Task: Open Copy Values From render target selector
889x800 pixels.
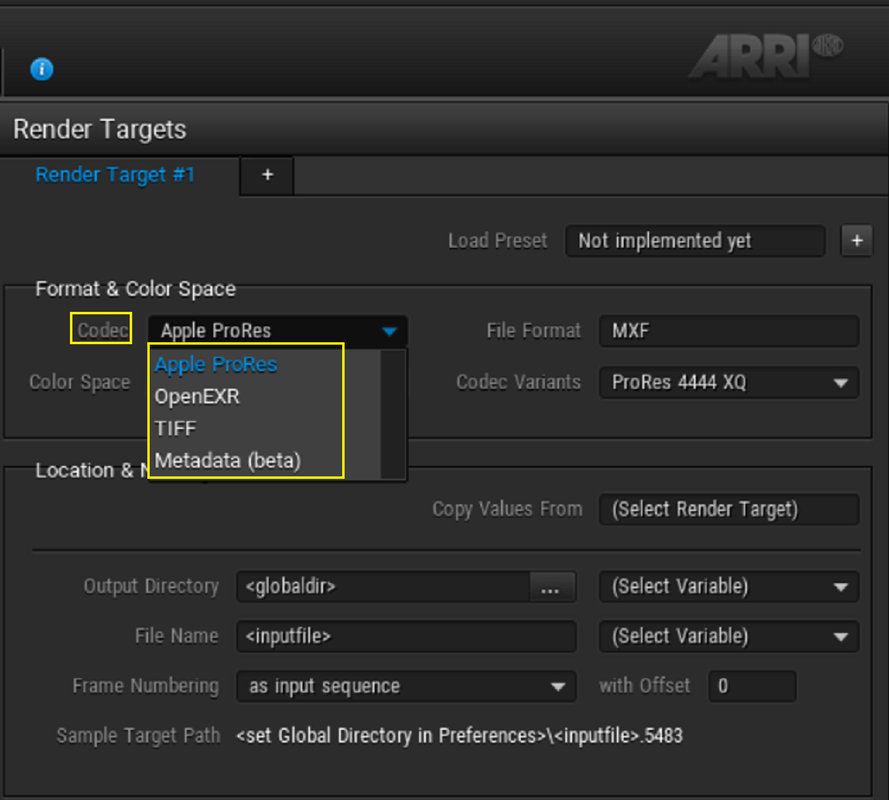Action: [729, 509]
